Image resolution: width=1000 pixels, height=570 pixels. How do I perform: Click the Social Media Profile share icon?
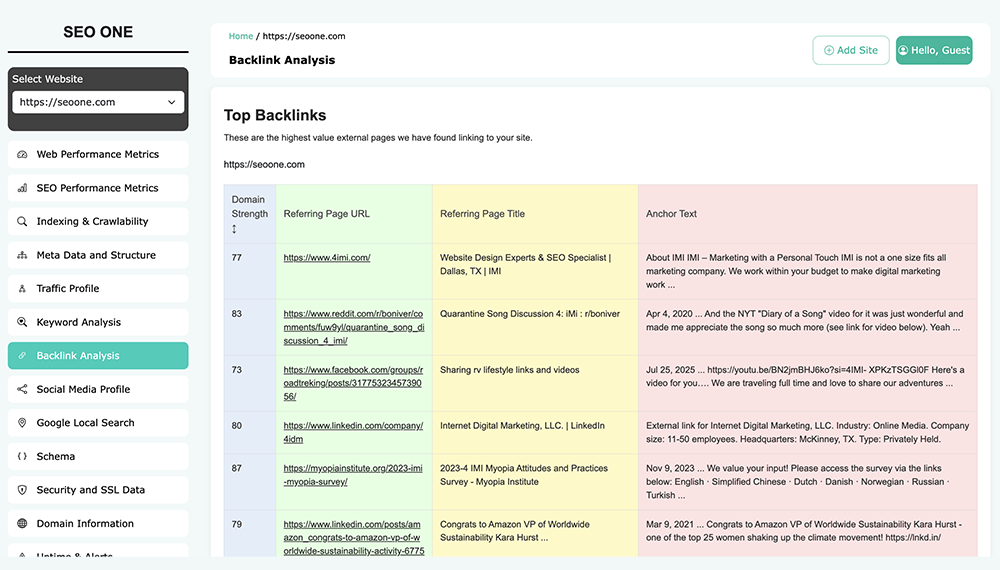[23, 389]
